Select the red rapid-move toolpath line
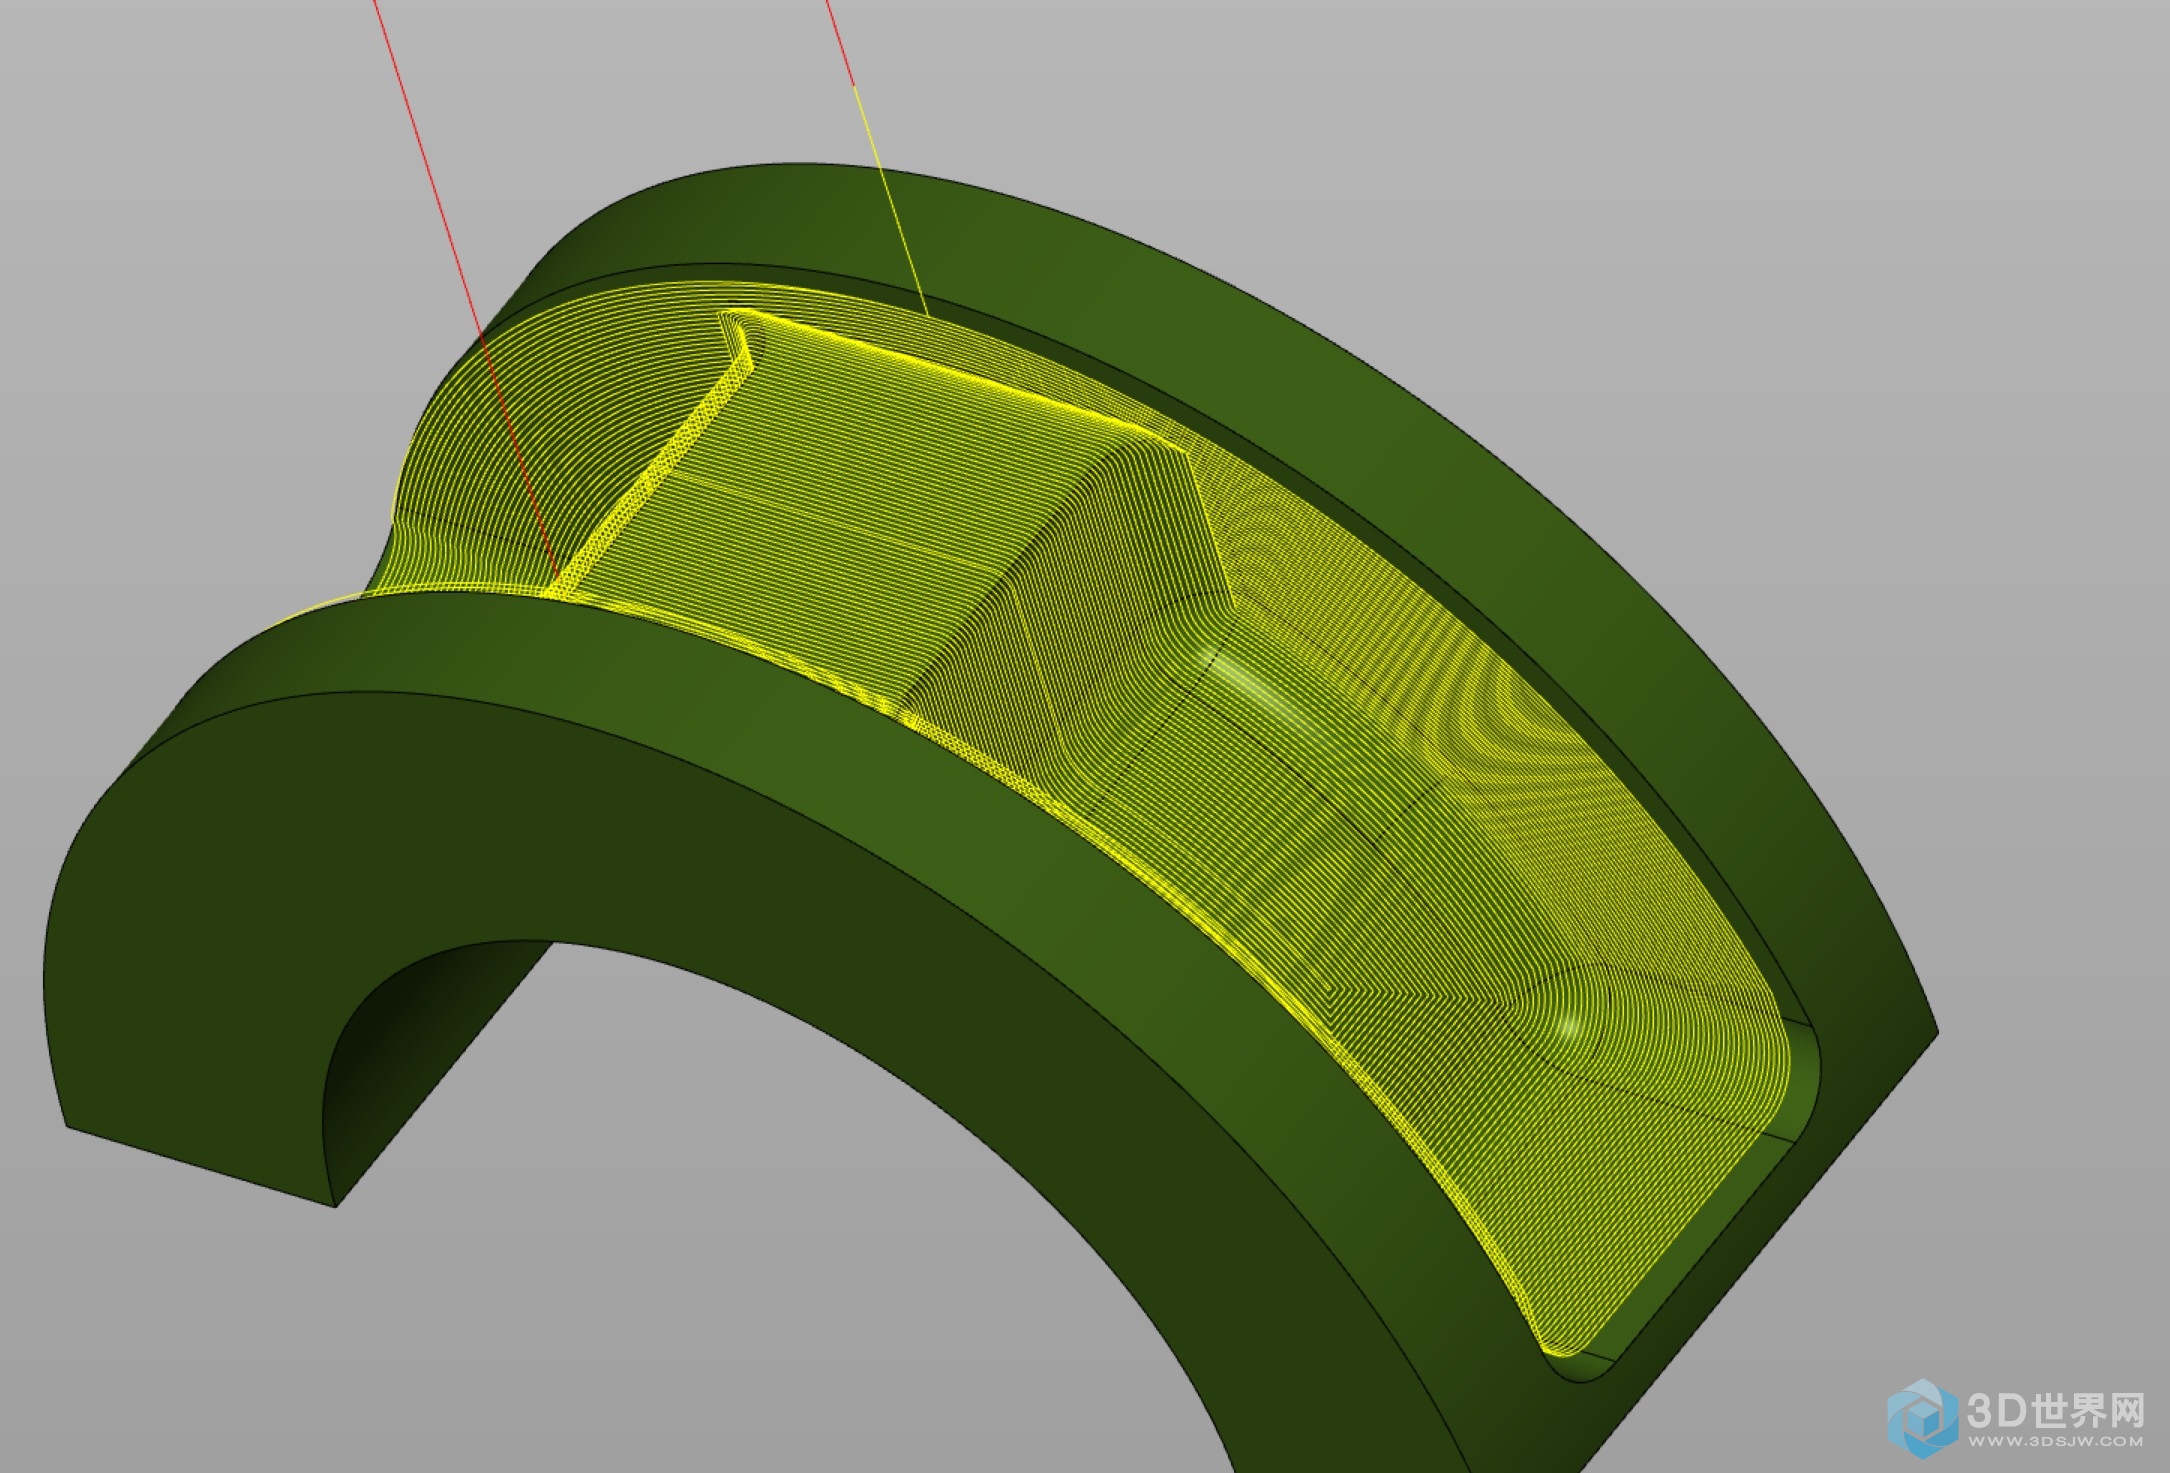This screenshot has height=1473, width=2170. 466,290
